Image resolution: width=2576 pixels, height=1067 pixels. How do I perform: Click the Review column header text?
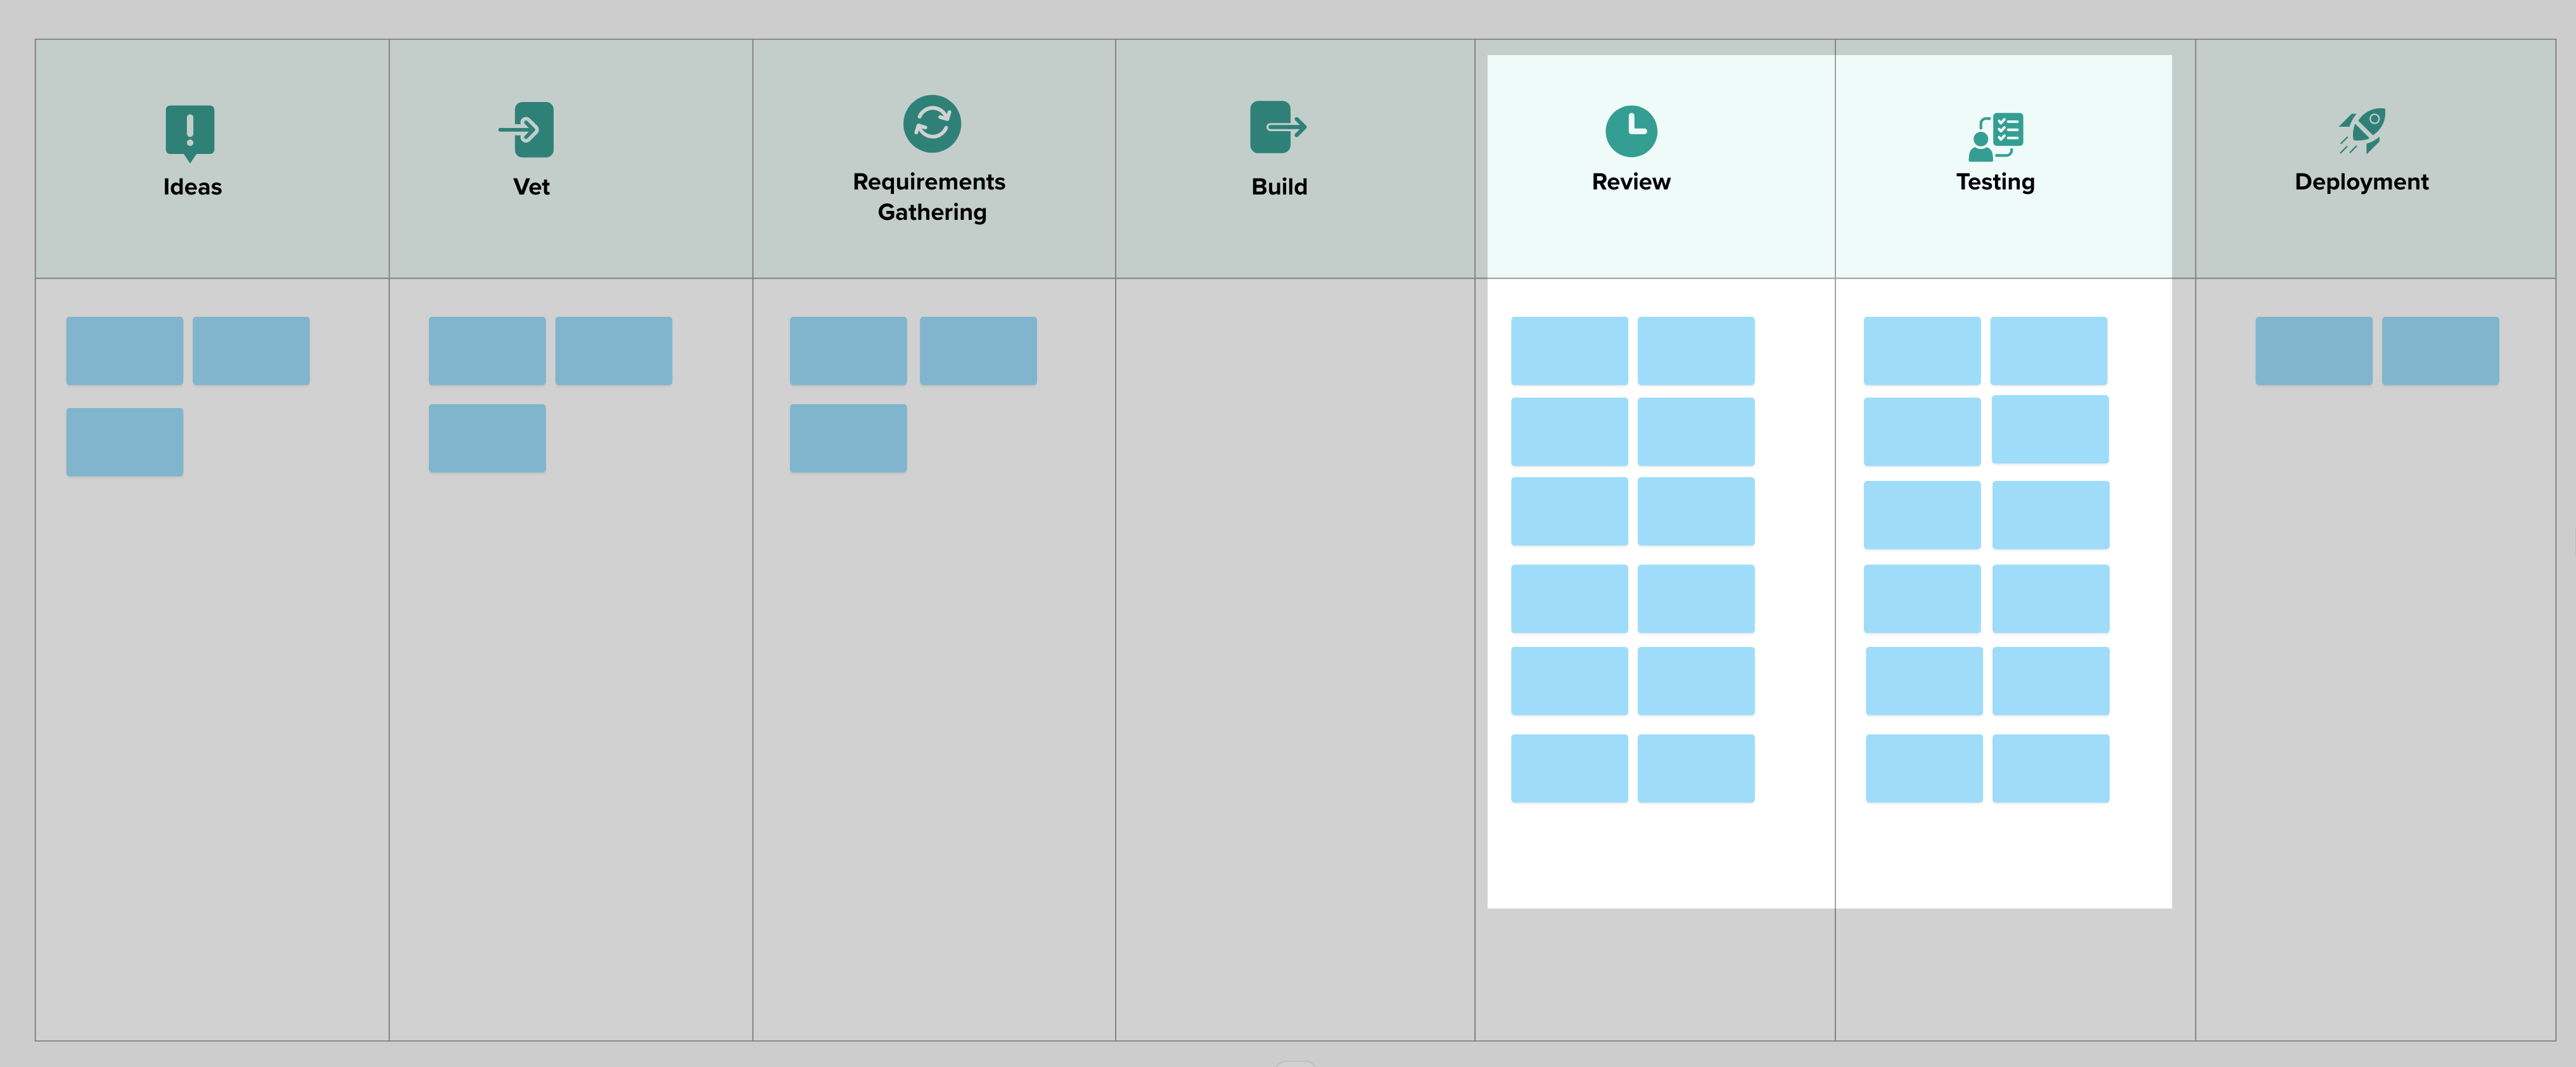coord(1631,181)
